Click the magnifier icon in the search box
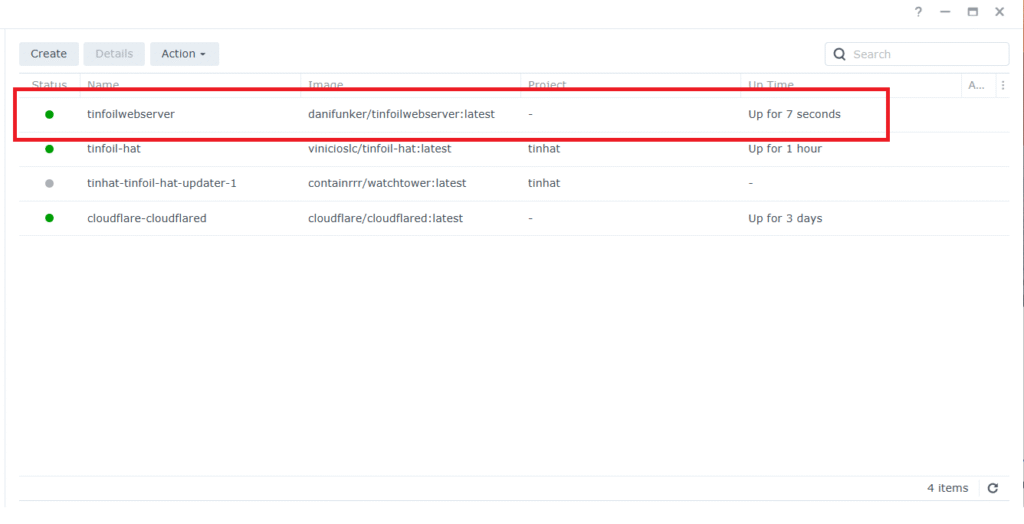Screen dimensions: 1024x524 point(840,54)
